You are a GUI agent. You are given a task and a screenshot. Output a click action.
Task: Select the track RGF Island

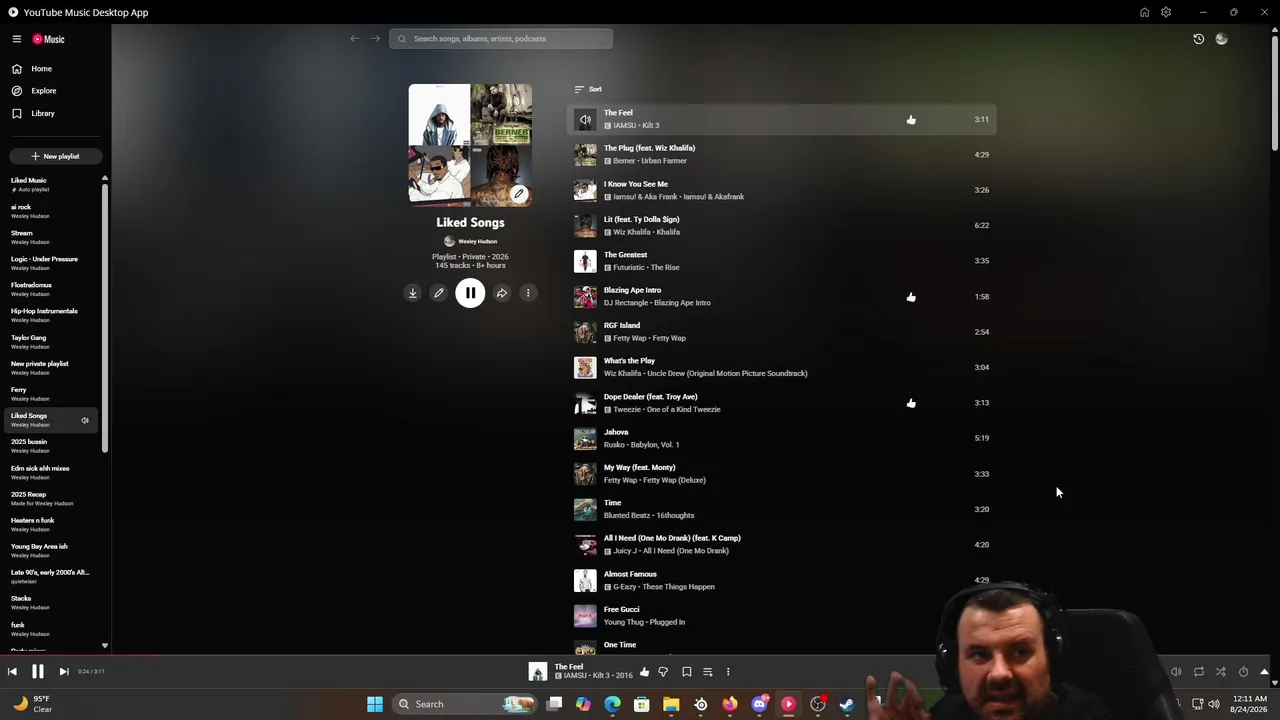coord(783,332)
